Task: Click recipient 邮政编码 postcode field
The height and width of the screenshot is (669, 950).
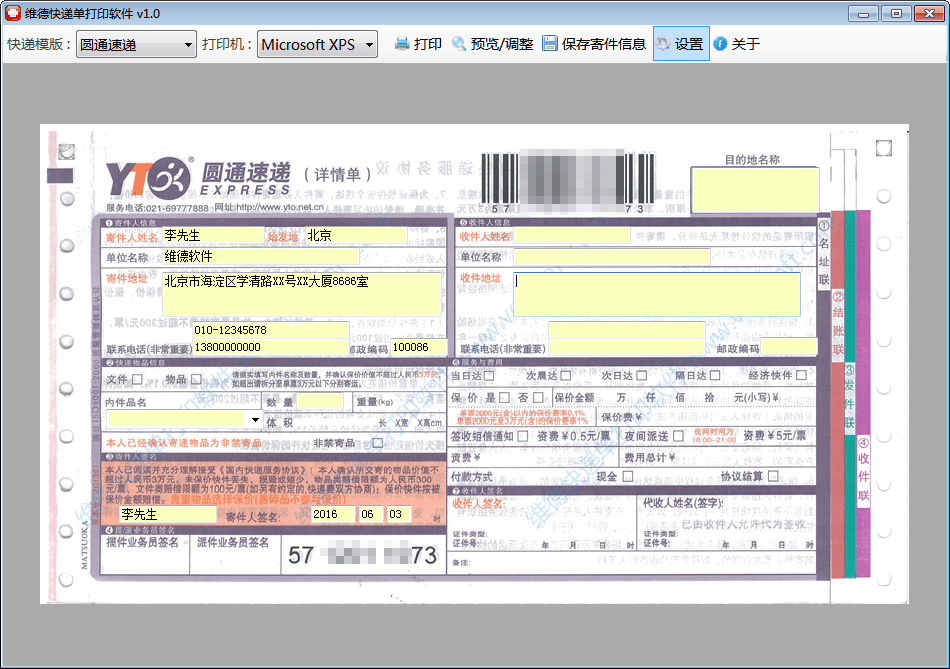Action: coord(789,347)
